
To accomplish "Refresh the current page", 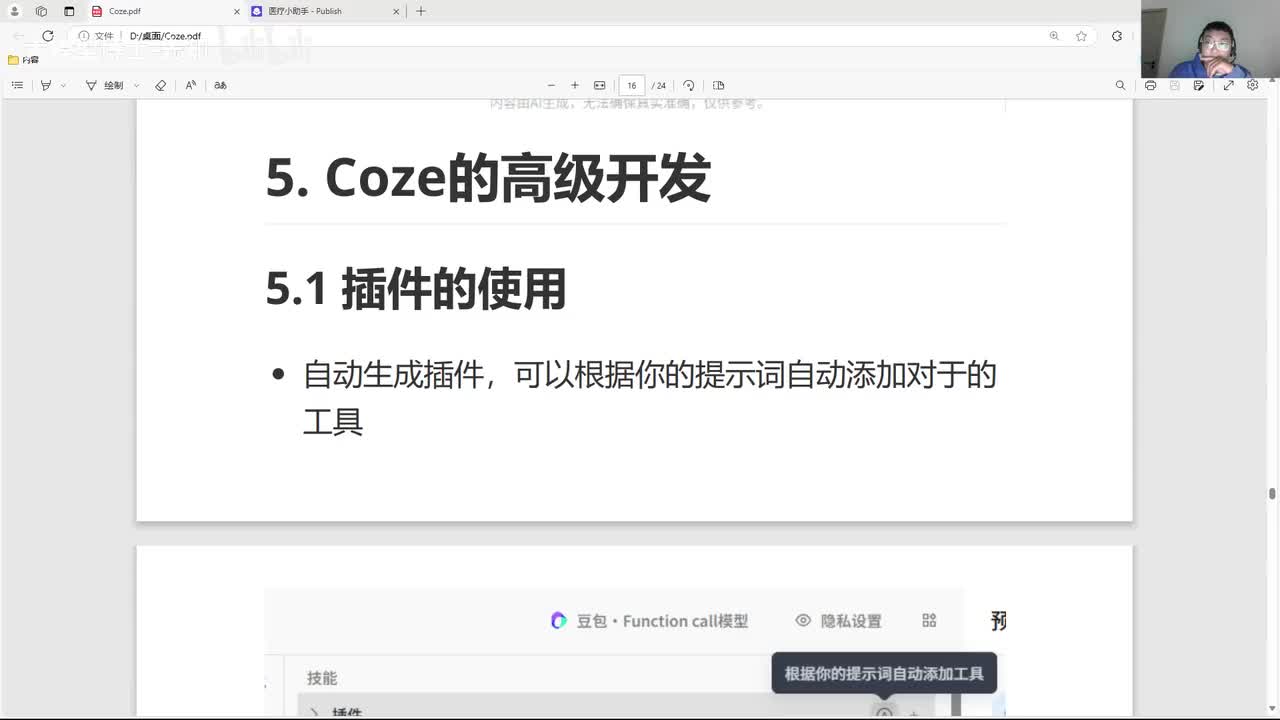I will coord(47,36).
